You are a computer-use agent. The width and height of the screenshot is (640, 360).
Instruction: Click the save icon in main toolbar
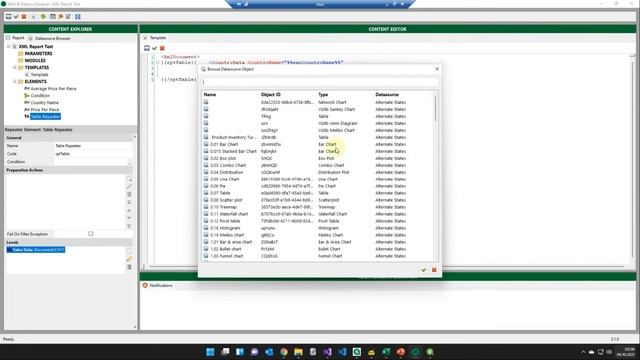coord(8,17)
